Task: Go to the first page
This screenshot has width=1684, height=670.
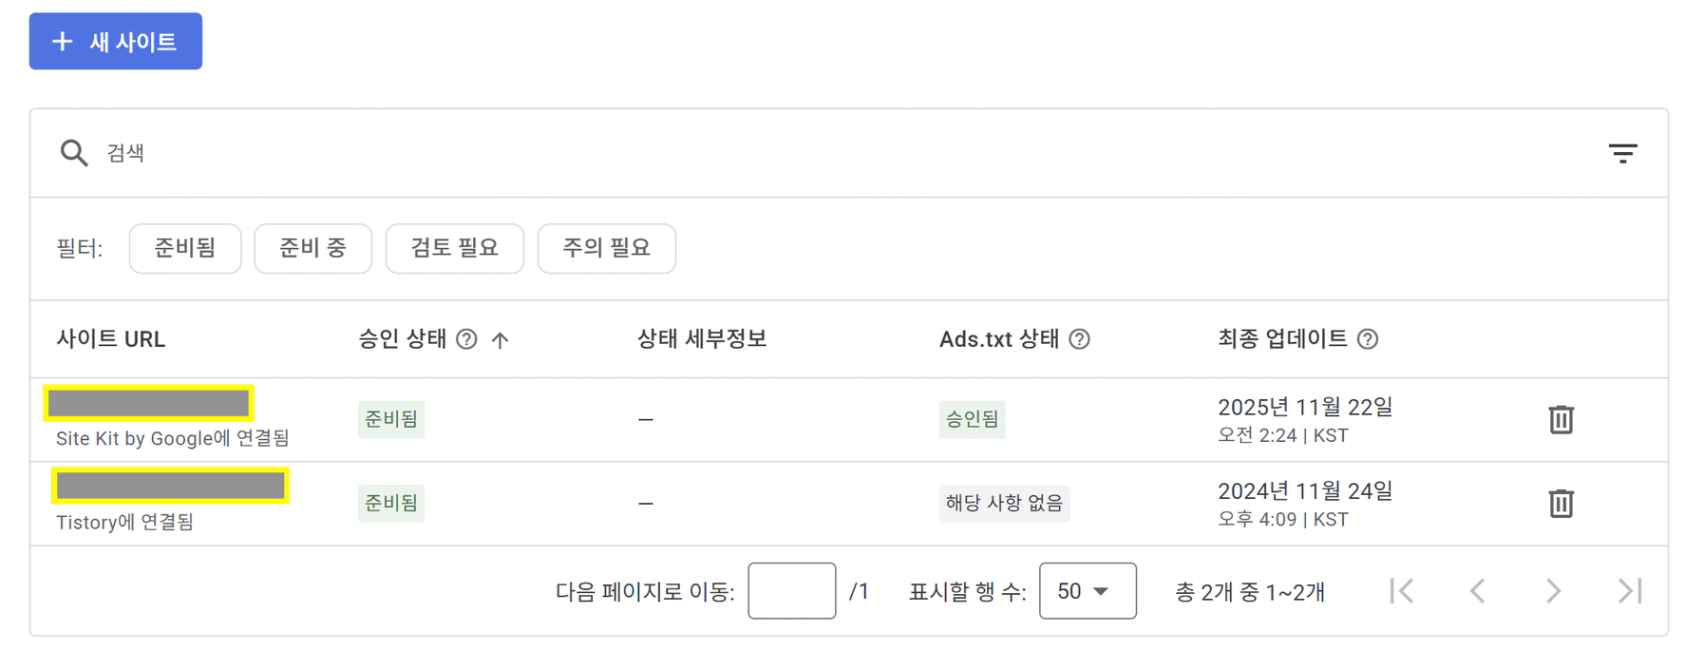Action: coord(1402,591)
